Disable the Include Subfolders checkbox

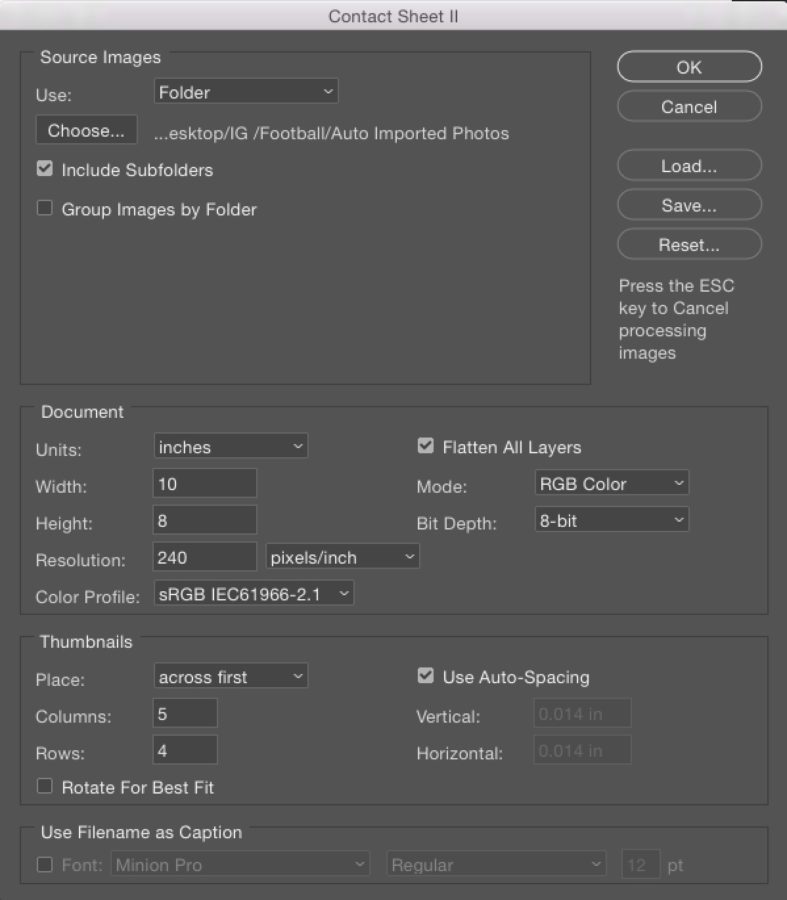point(44,168)
